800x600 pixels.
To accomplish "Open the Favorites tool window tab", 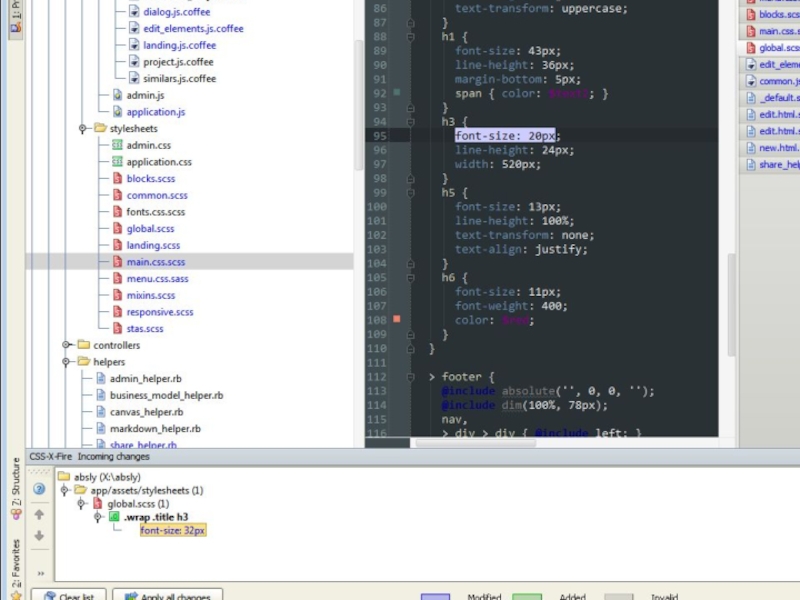I will click(15, 558).
